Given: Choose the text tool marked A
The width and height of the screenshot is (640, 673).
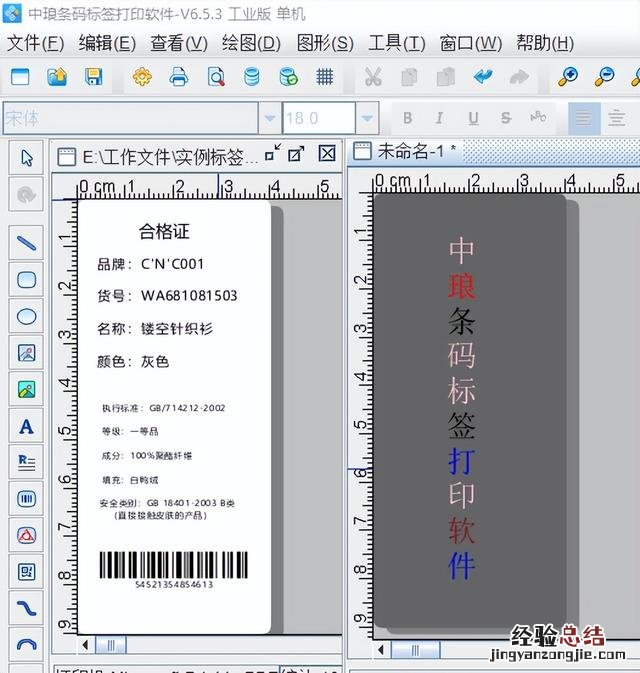Looking at the screenshot, I should point(27,426).
